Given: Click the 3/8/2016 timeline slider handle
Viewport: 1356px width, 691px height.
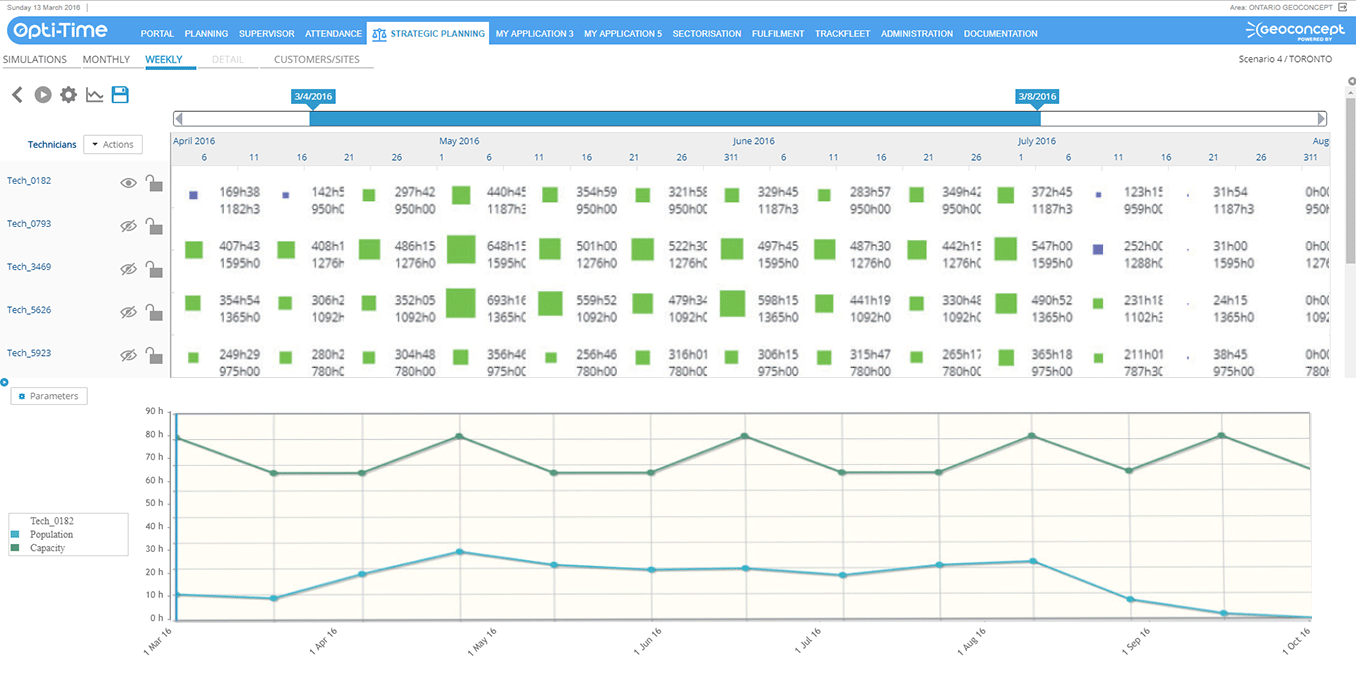Looking at the screenshot, I should point(1037,96).
